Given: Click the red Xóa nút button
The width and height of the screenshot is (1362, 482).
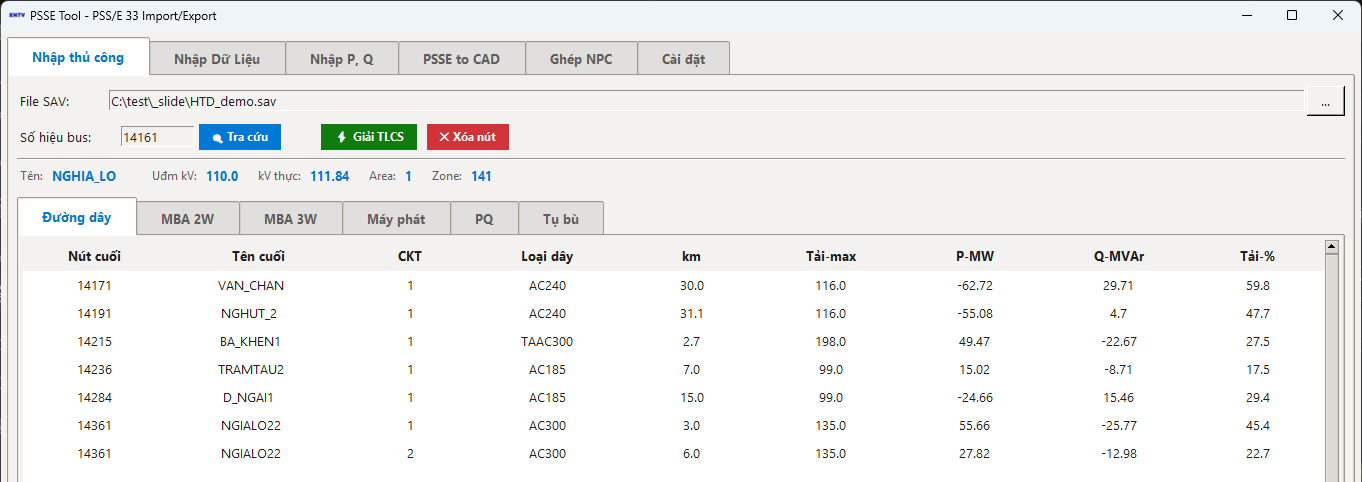Looking at the screenshot, I should (x=468, y=137).
